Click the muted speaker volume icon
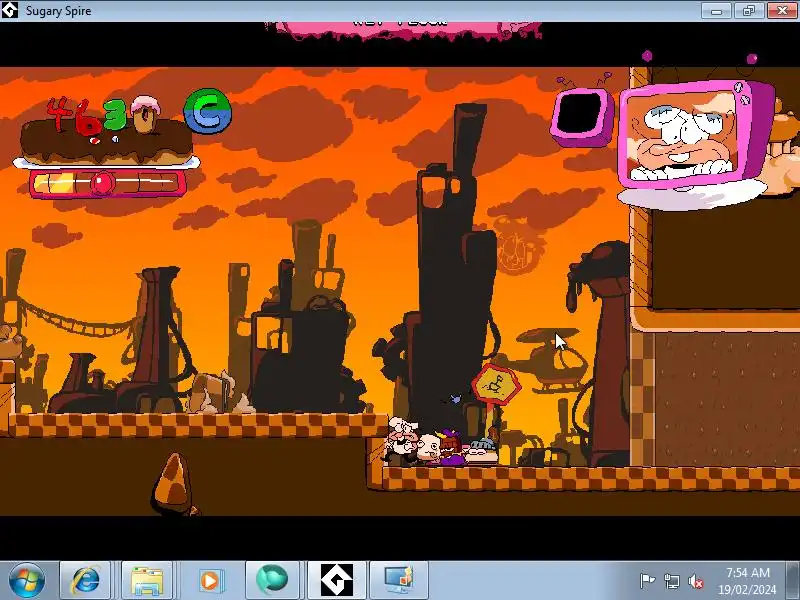This screenshot has width=800, height=600. [x=696, y=581]
